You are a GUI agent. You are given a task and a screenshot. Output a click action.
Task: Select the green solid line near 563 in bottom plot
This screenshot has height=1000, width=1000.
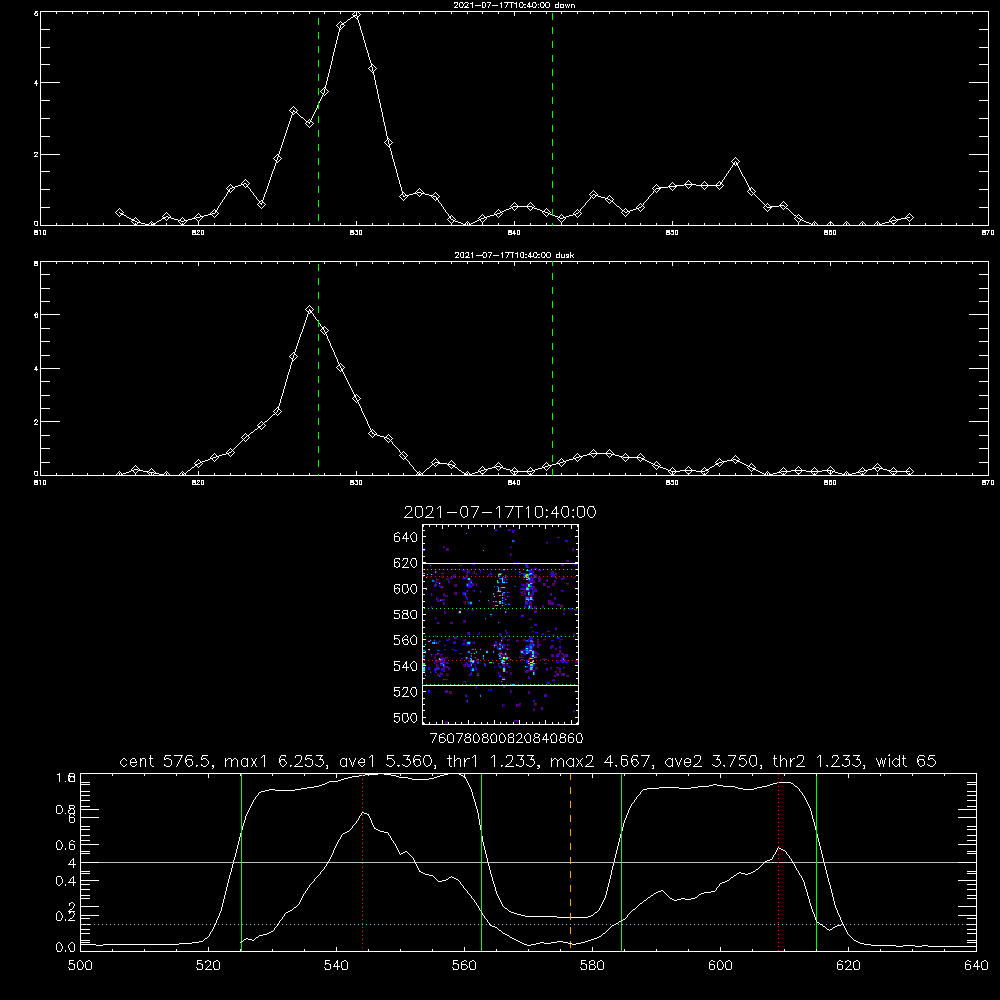(481, 861)
